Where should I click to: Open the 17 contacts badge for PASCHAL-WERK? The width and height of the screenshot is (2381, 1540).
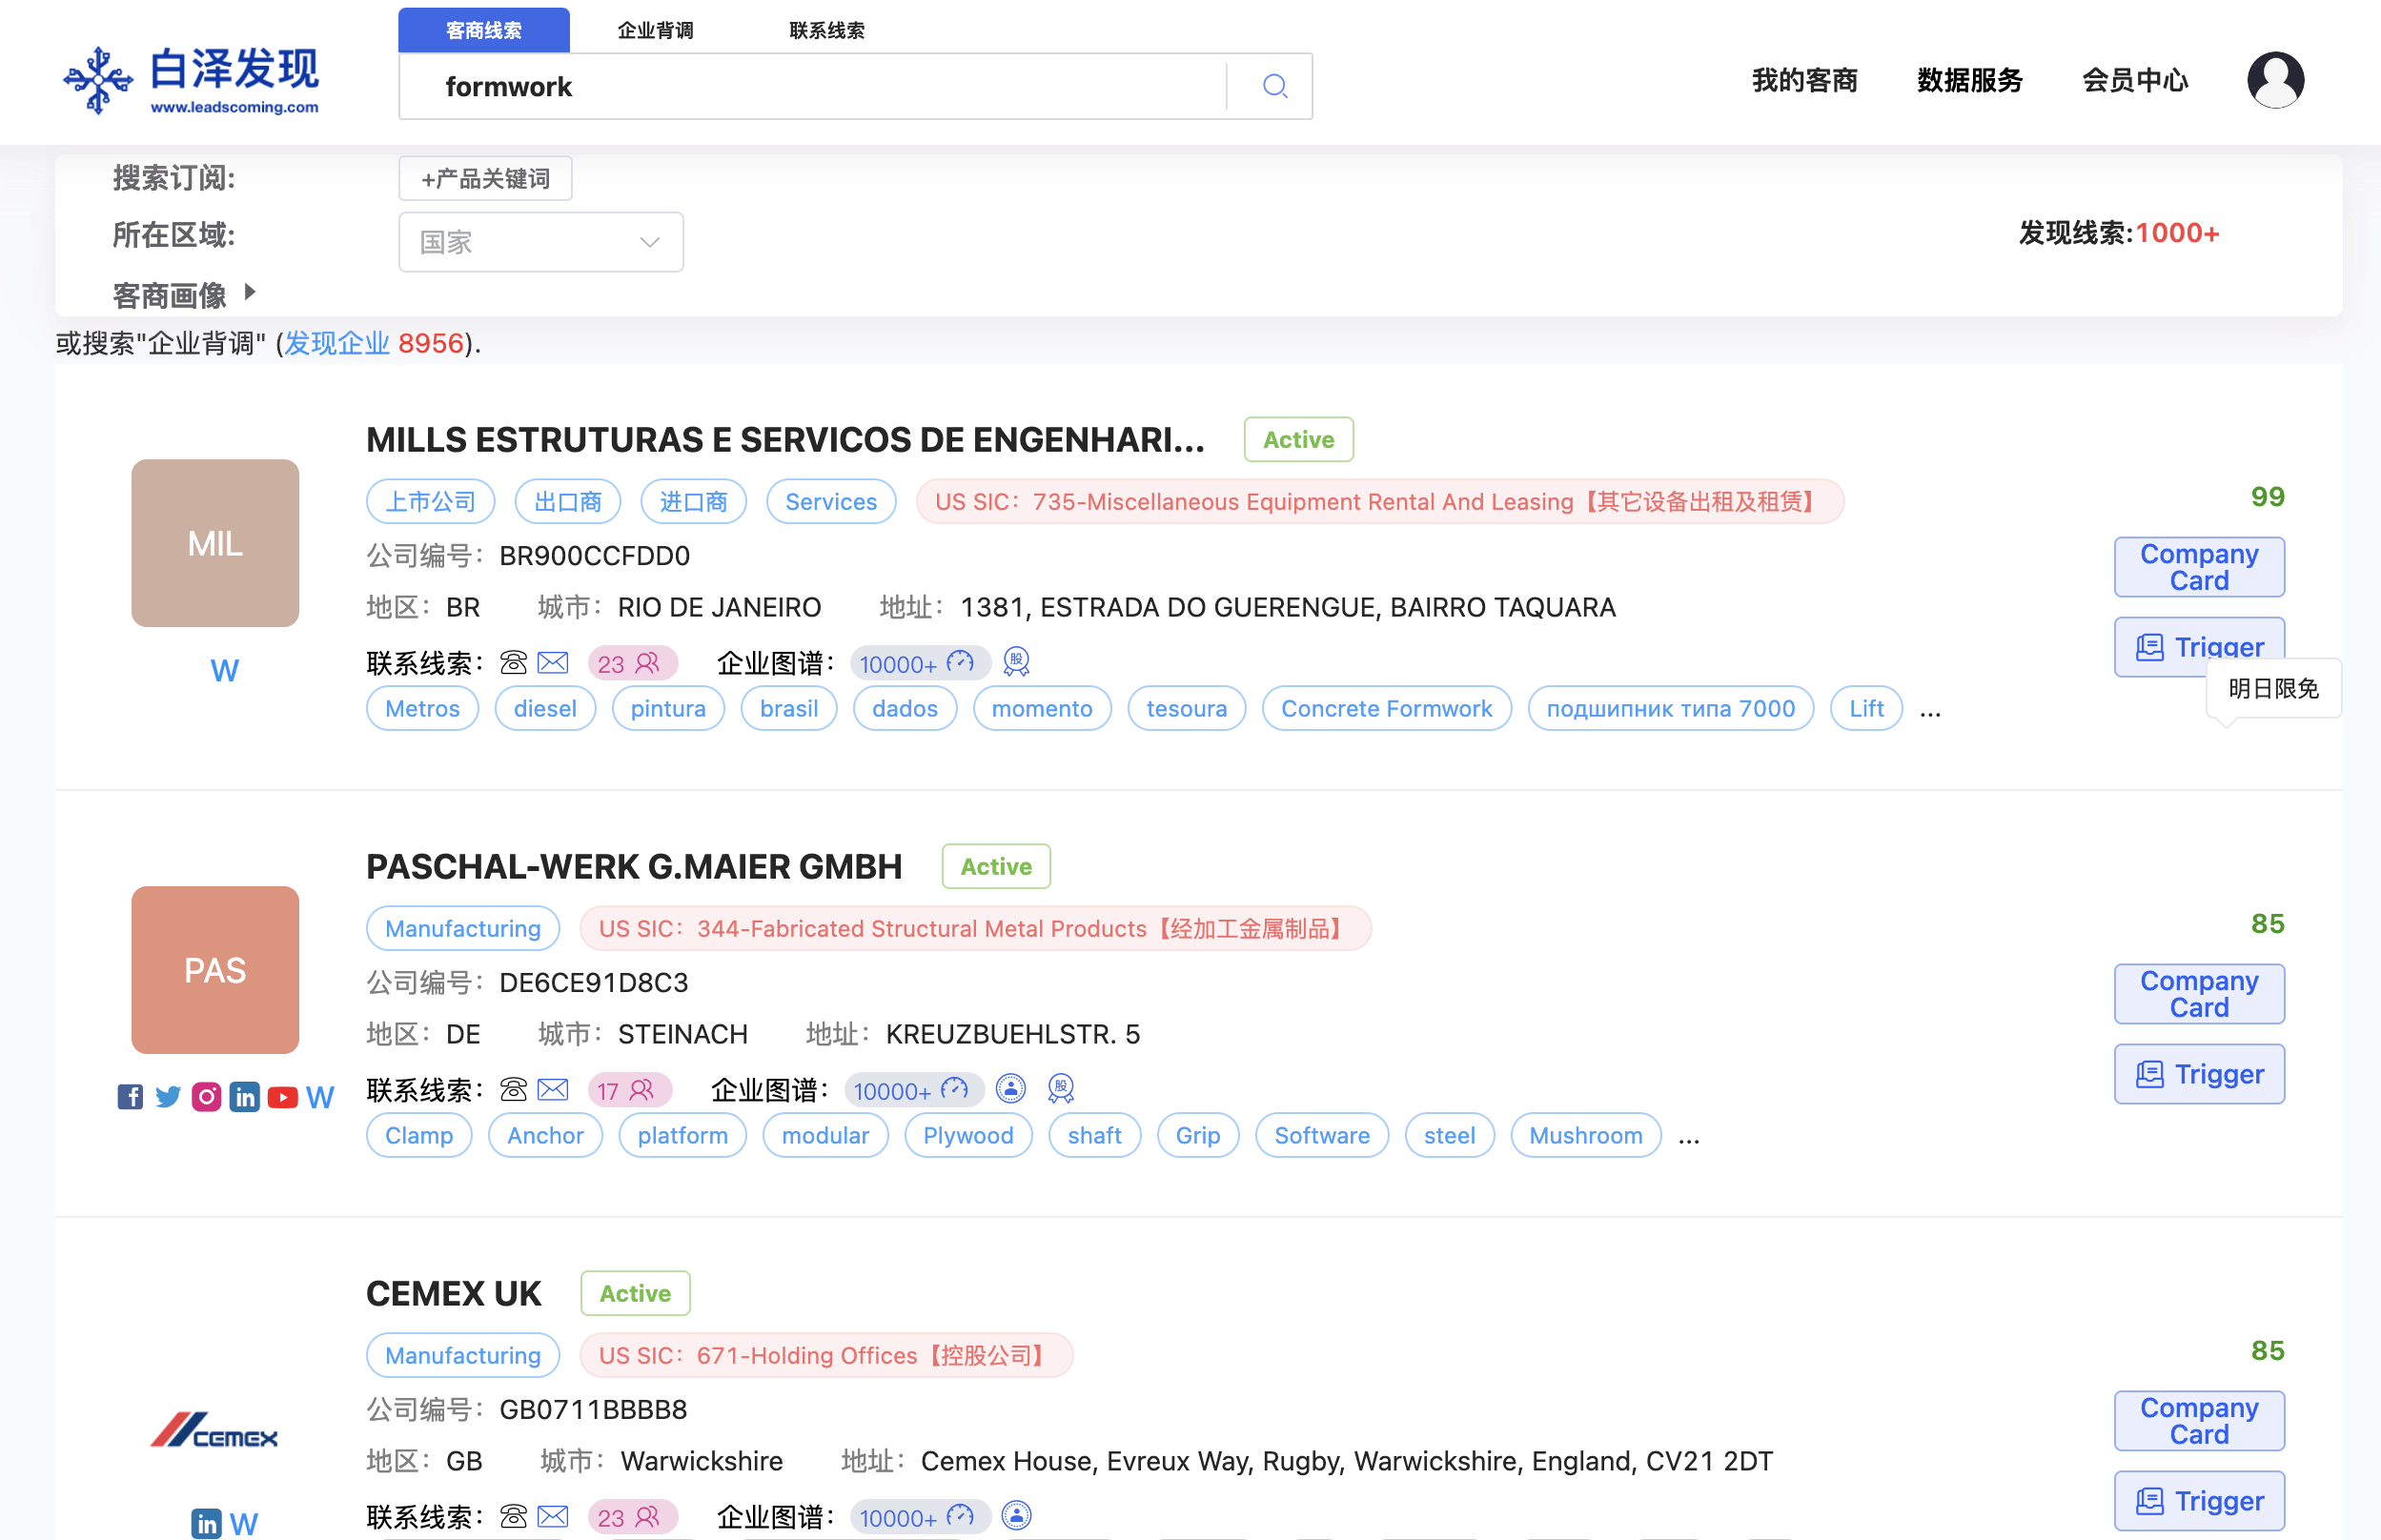629,1090
